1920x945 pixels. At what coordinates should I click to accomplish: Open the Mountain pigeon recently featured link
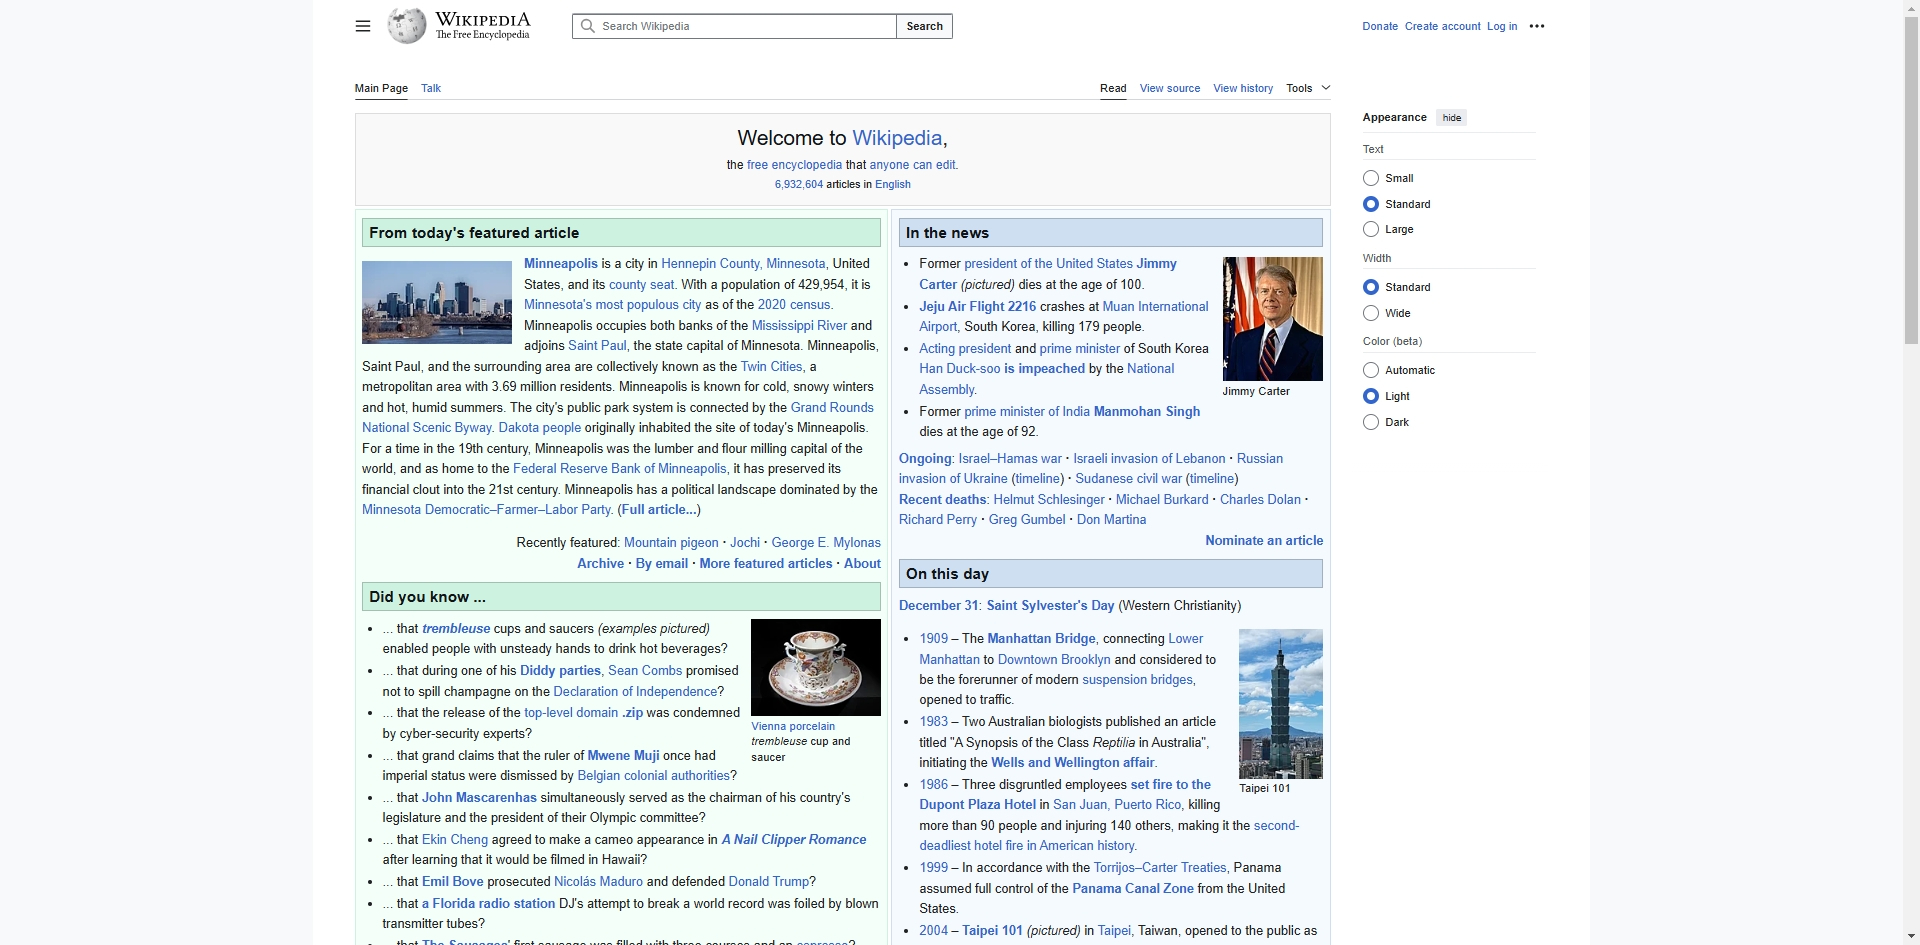[x=671, y=543]
